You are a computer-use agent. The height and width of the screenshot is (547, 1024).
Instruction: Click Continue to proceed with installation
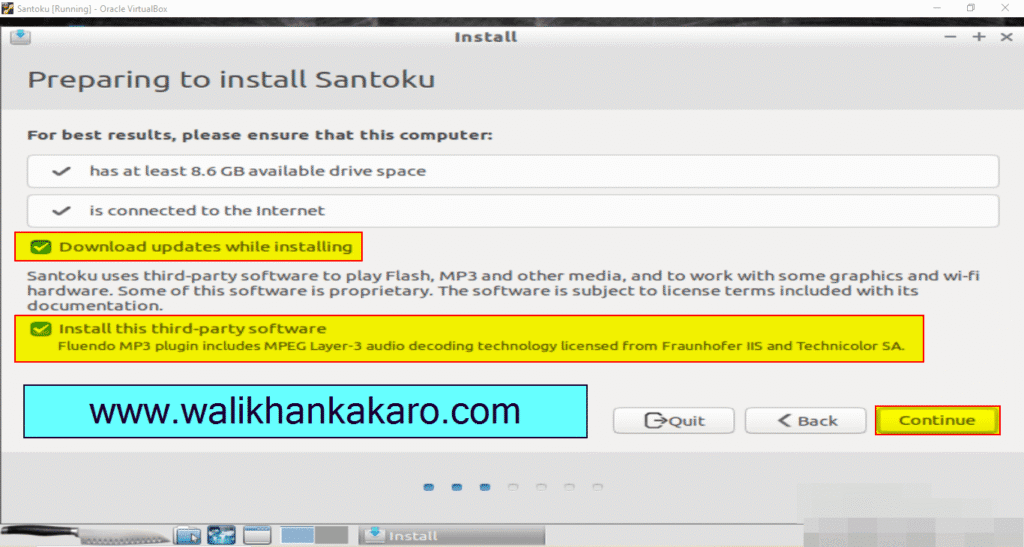coord(937,420)
